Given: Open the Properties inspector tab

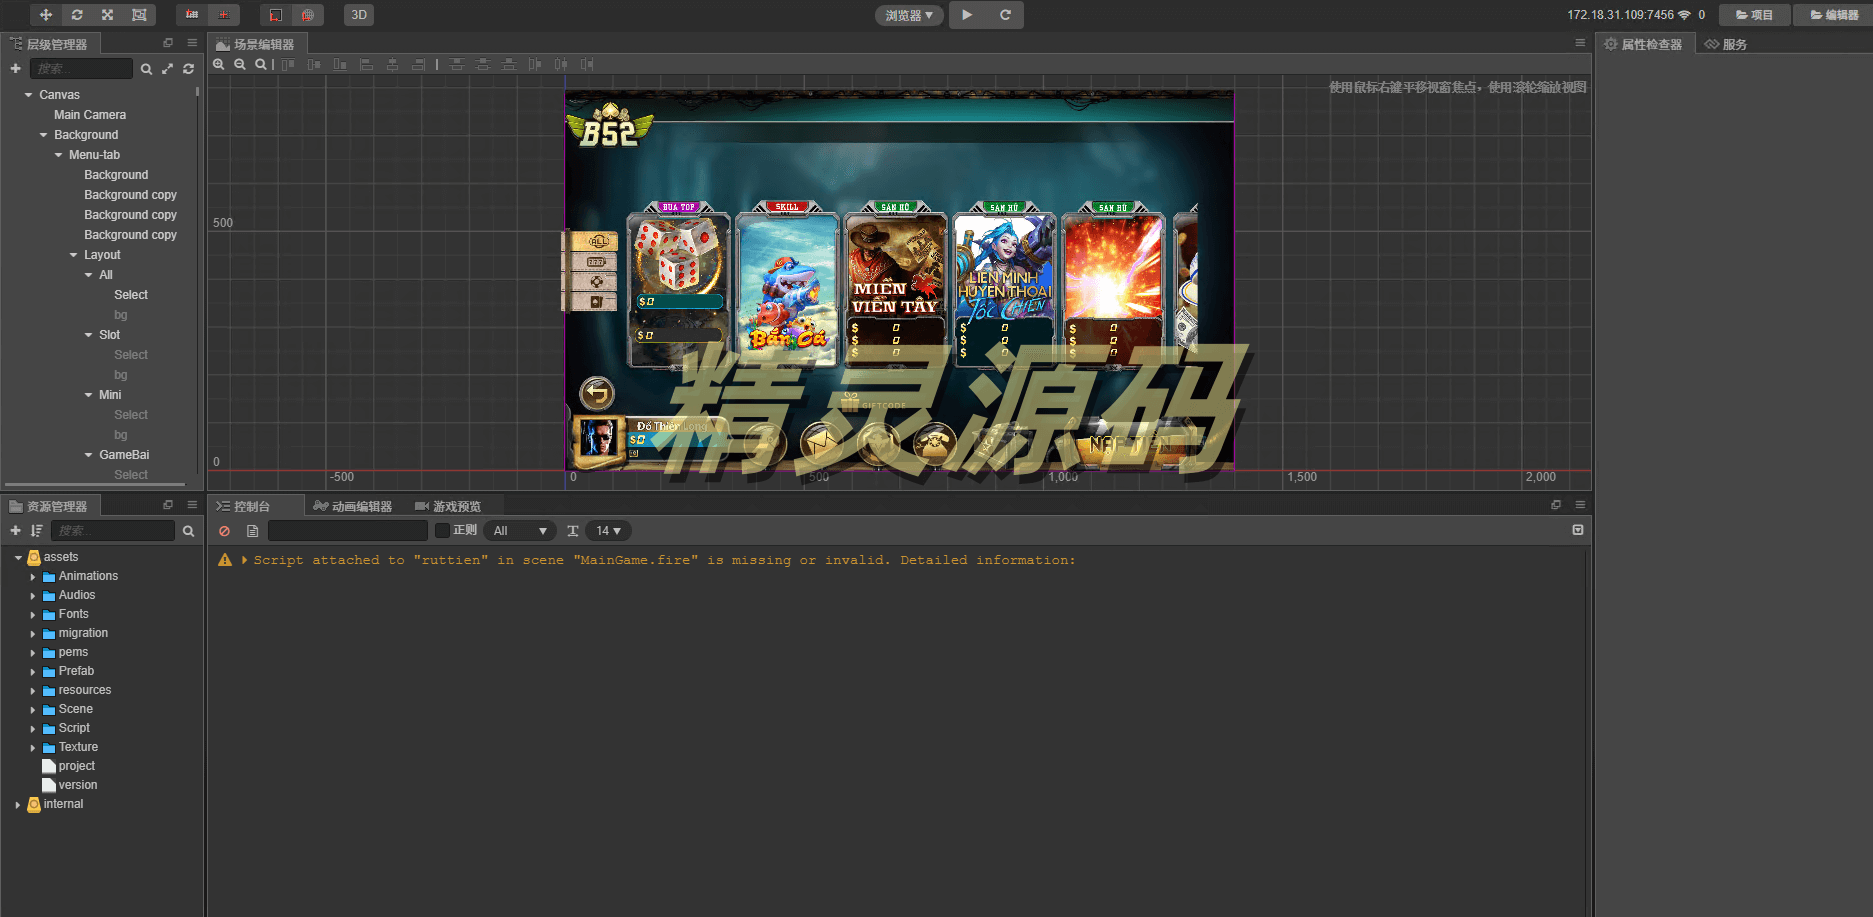Looking at the screenshot, I should [1644, 44].
